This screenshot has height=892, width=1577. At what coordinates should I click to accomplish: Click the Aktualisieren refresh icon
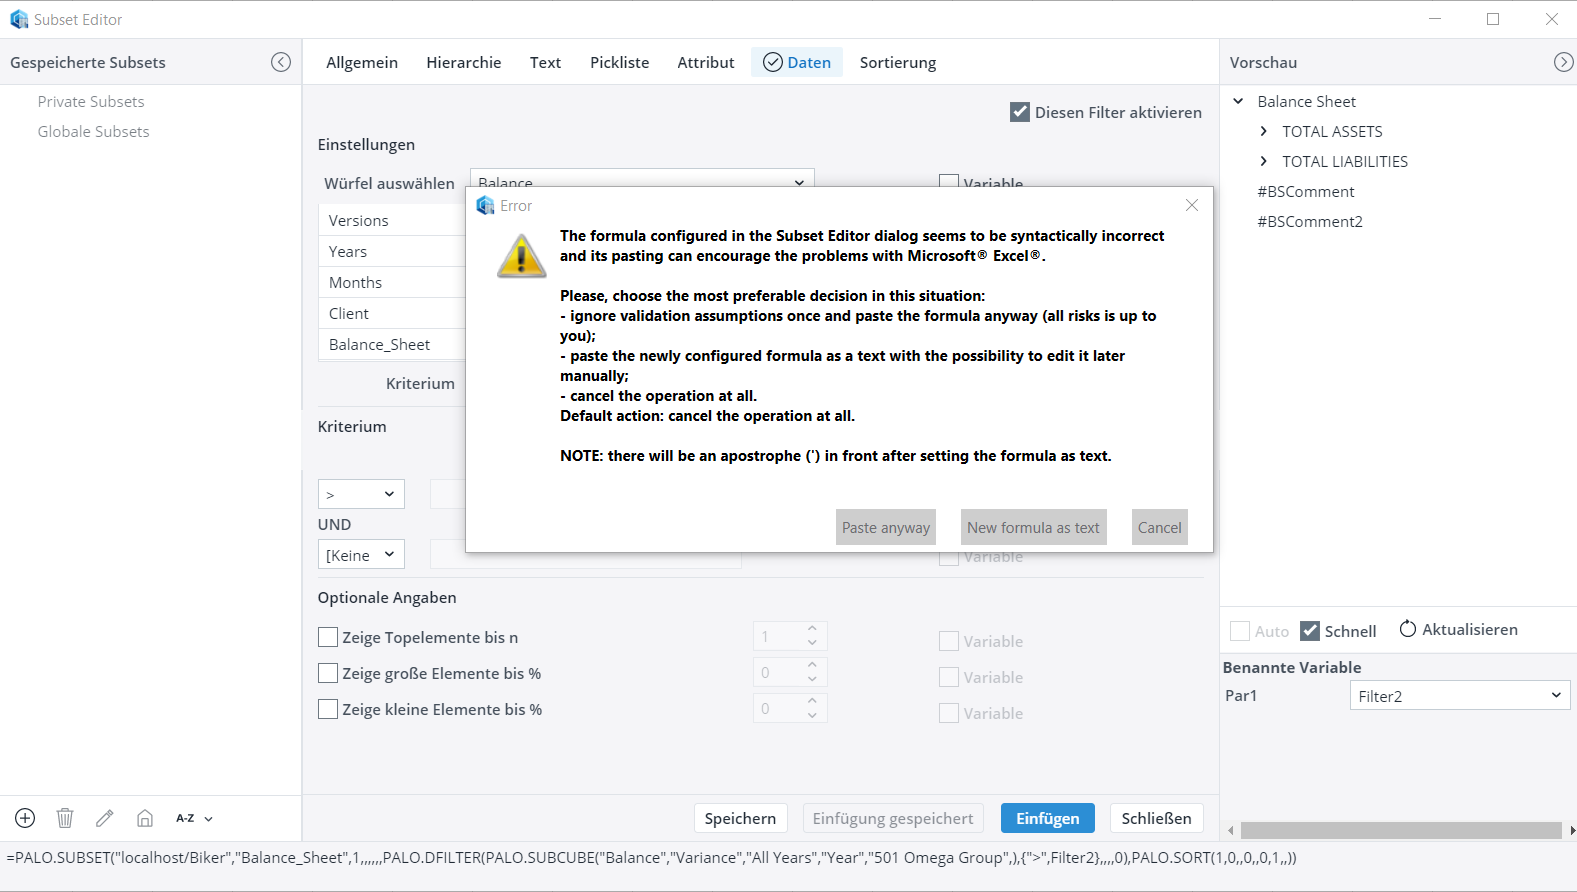(x=1408, y=629)
